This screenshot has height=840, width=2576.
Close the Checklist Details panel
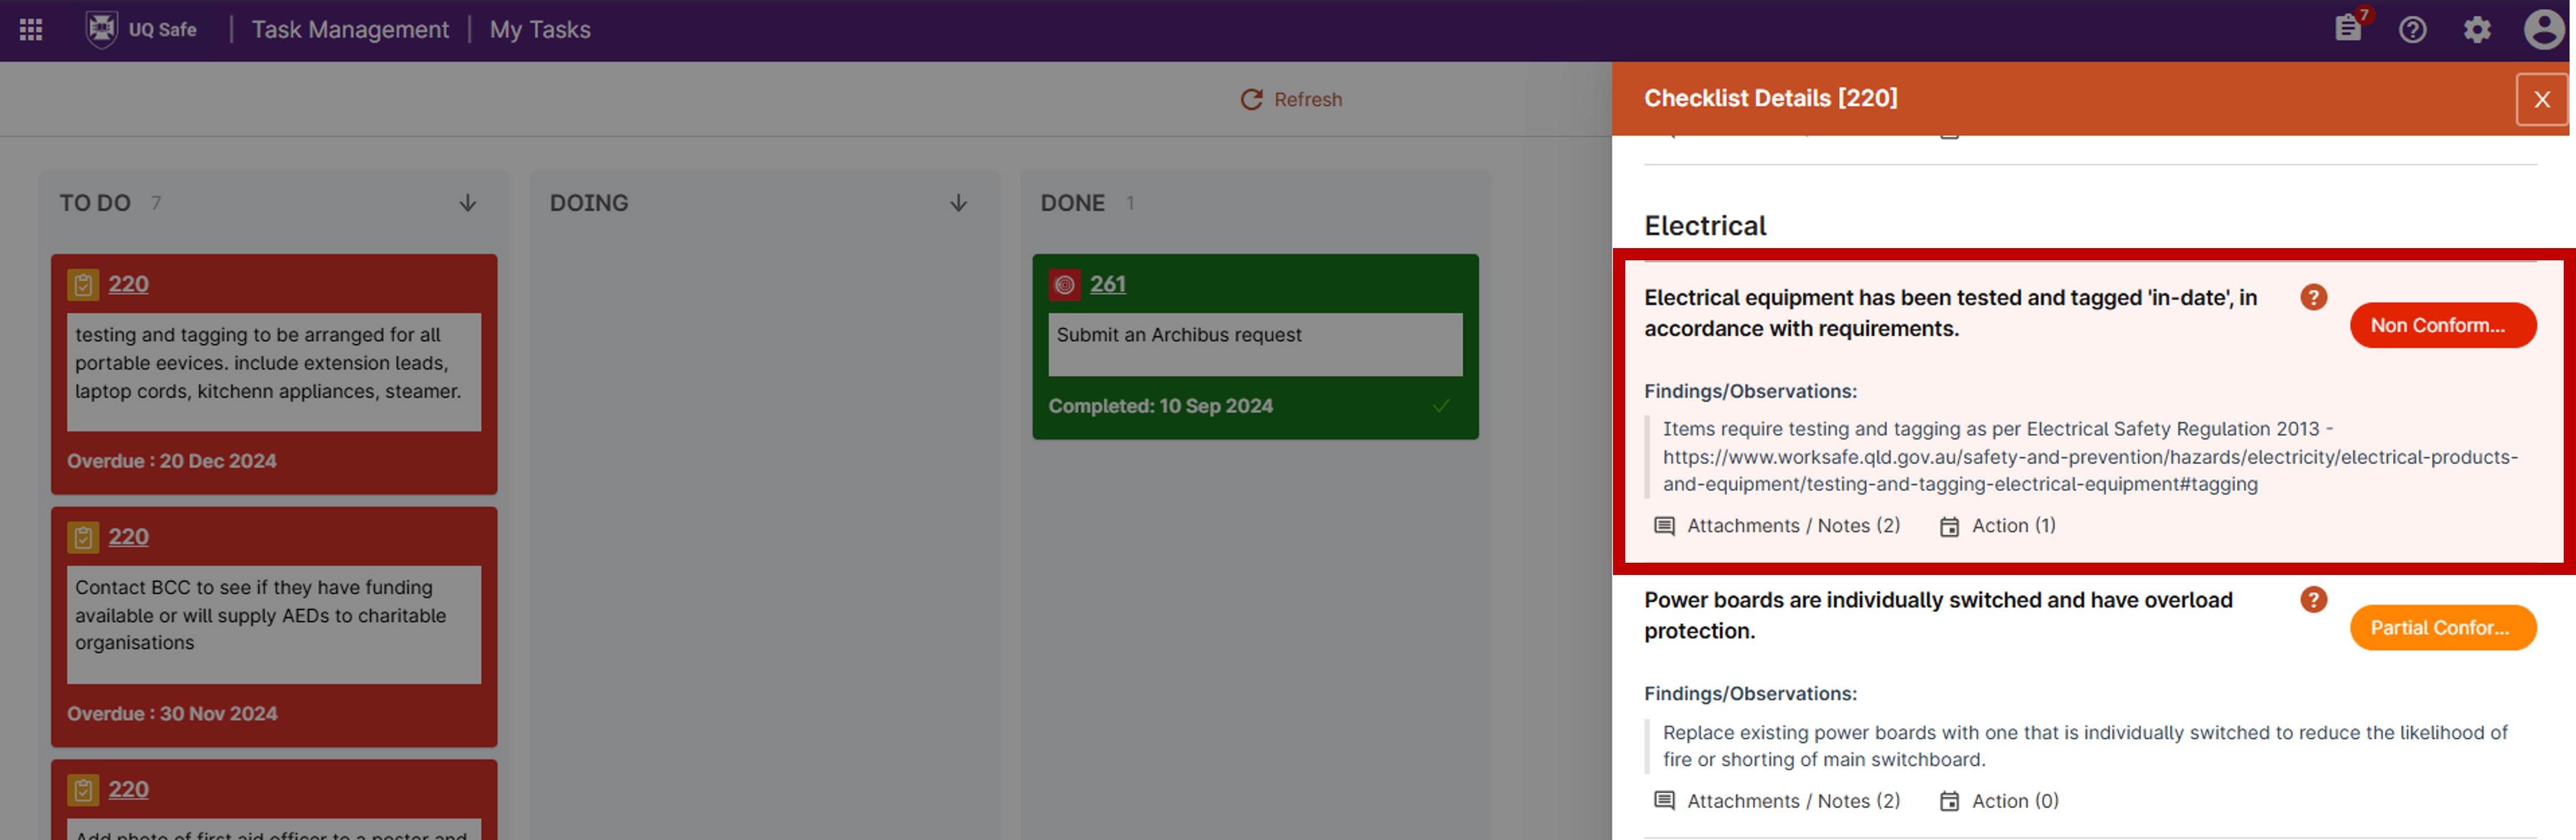pyautogui.click(x=2541, y=99)
